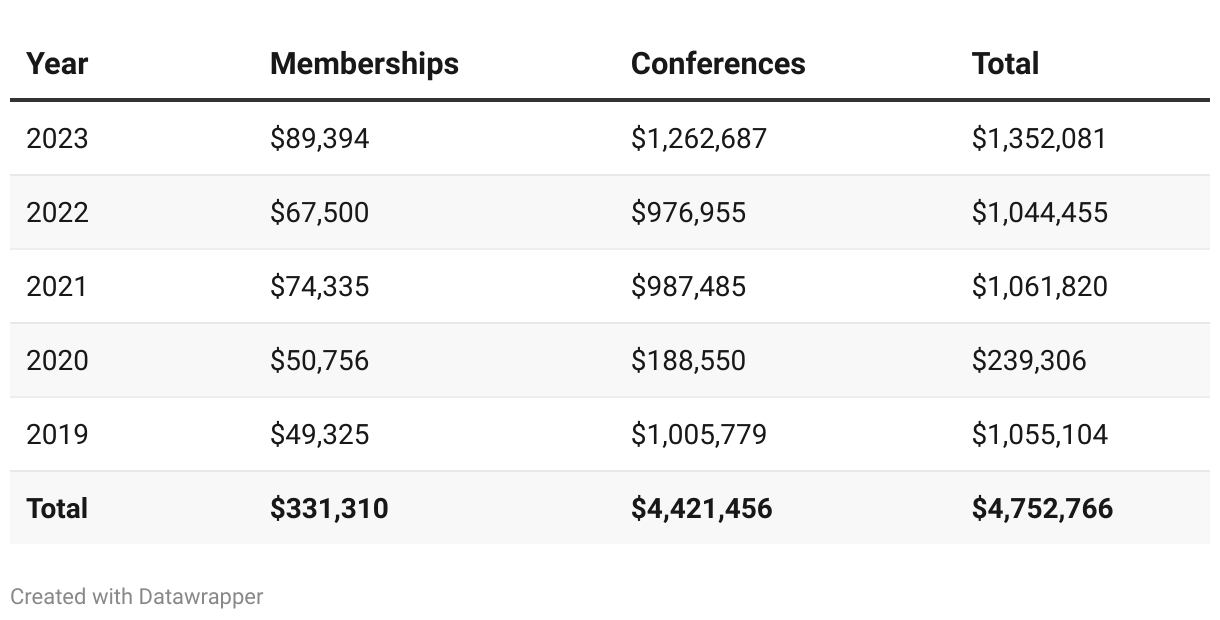
Task: Click the 2019 year cell
Action: [57, 434]
